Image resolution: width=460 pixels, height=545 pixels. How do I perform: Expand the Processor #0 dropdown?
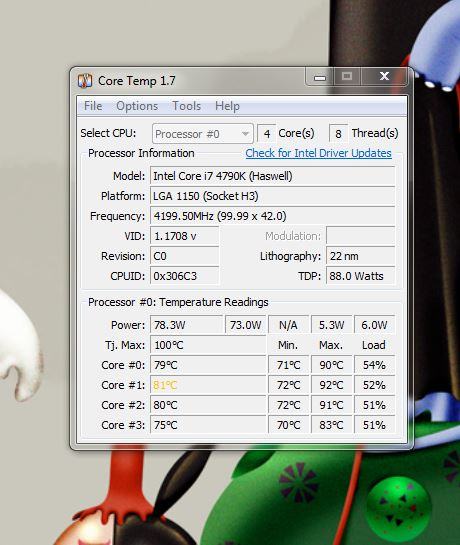pos(203,134)
